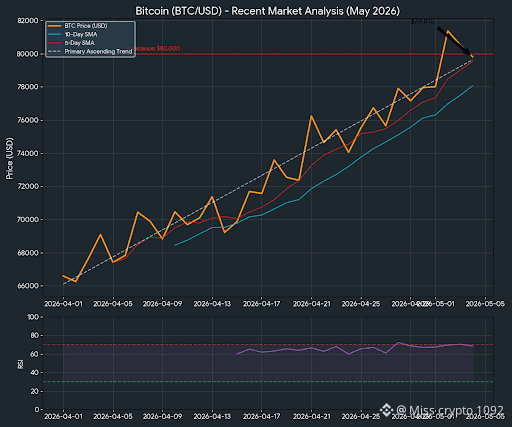This screenshot has height=427, width=512.
Task: Click 2026-04-09 on the RSI panel date axis
Action: (x=162, y=417)
